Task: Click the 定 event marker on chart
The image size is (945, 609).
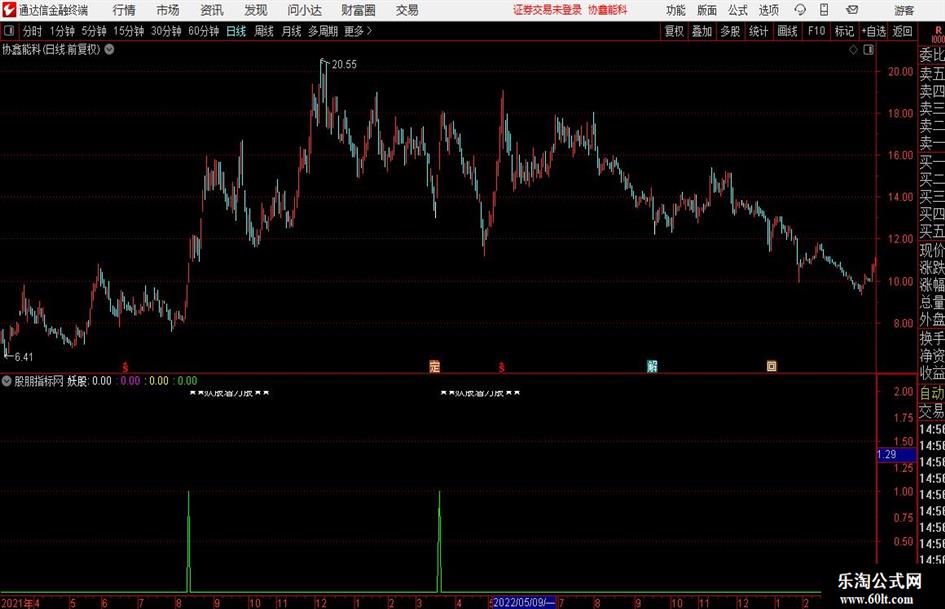Action: pos(434,366)
